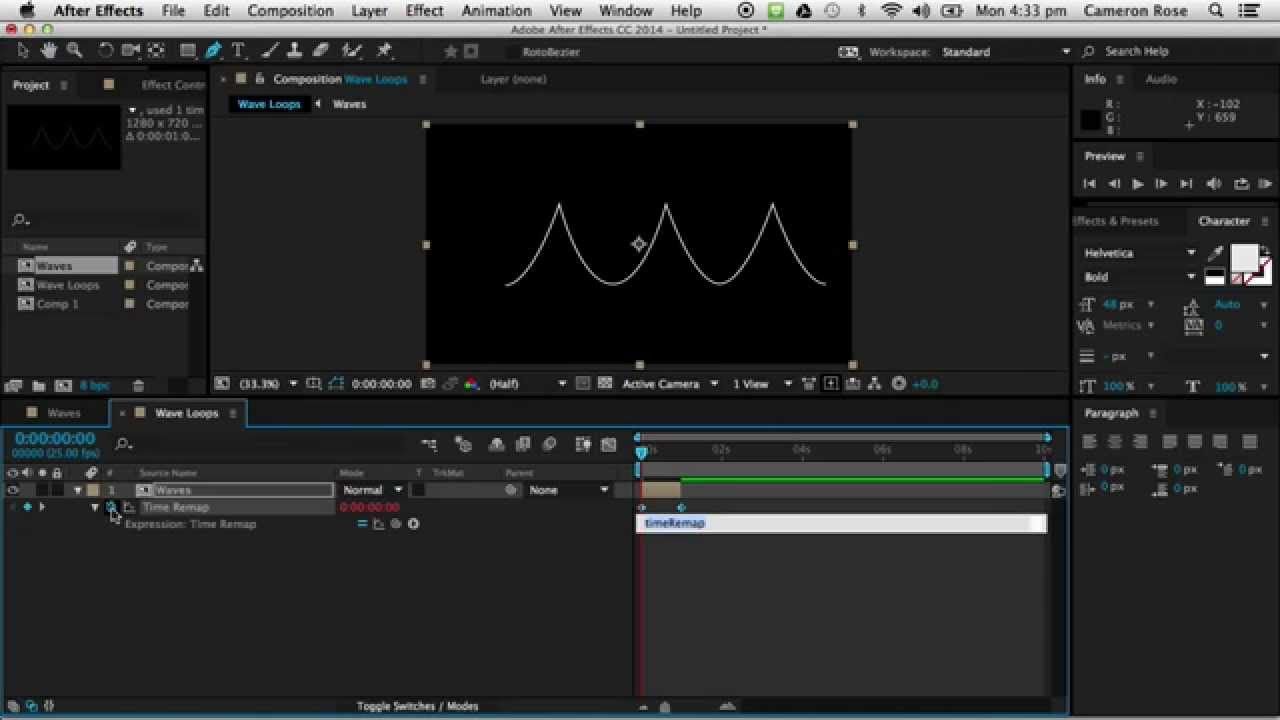Select the Brush tool
Image resolution: width=1280 pixels, height=720 pixels.
[271, 51]
